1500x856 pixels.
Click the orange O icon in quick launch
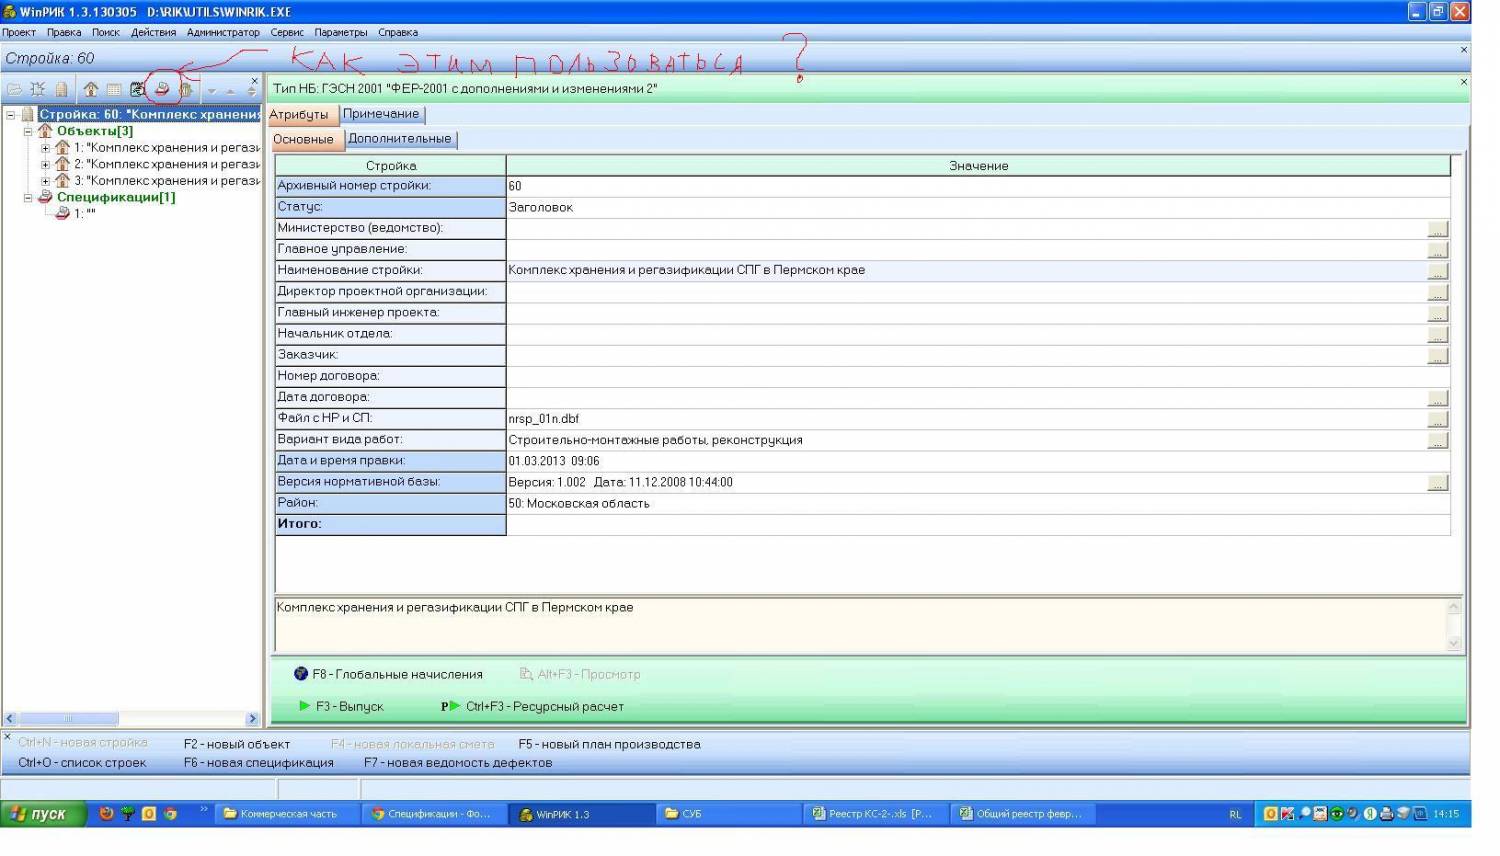149,813
